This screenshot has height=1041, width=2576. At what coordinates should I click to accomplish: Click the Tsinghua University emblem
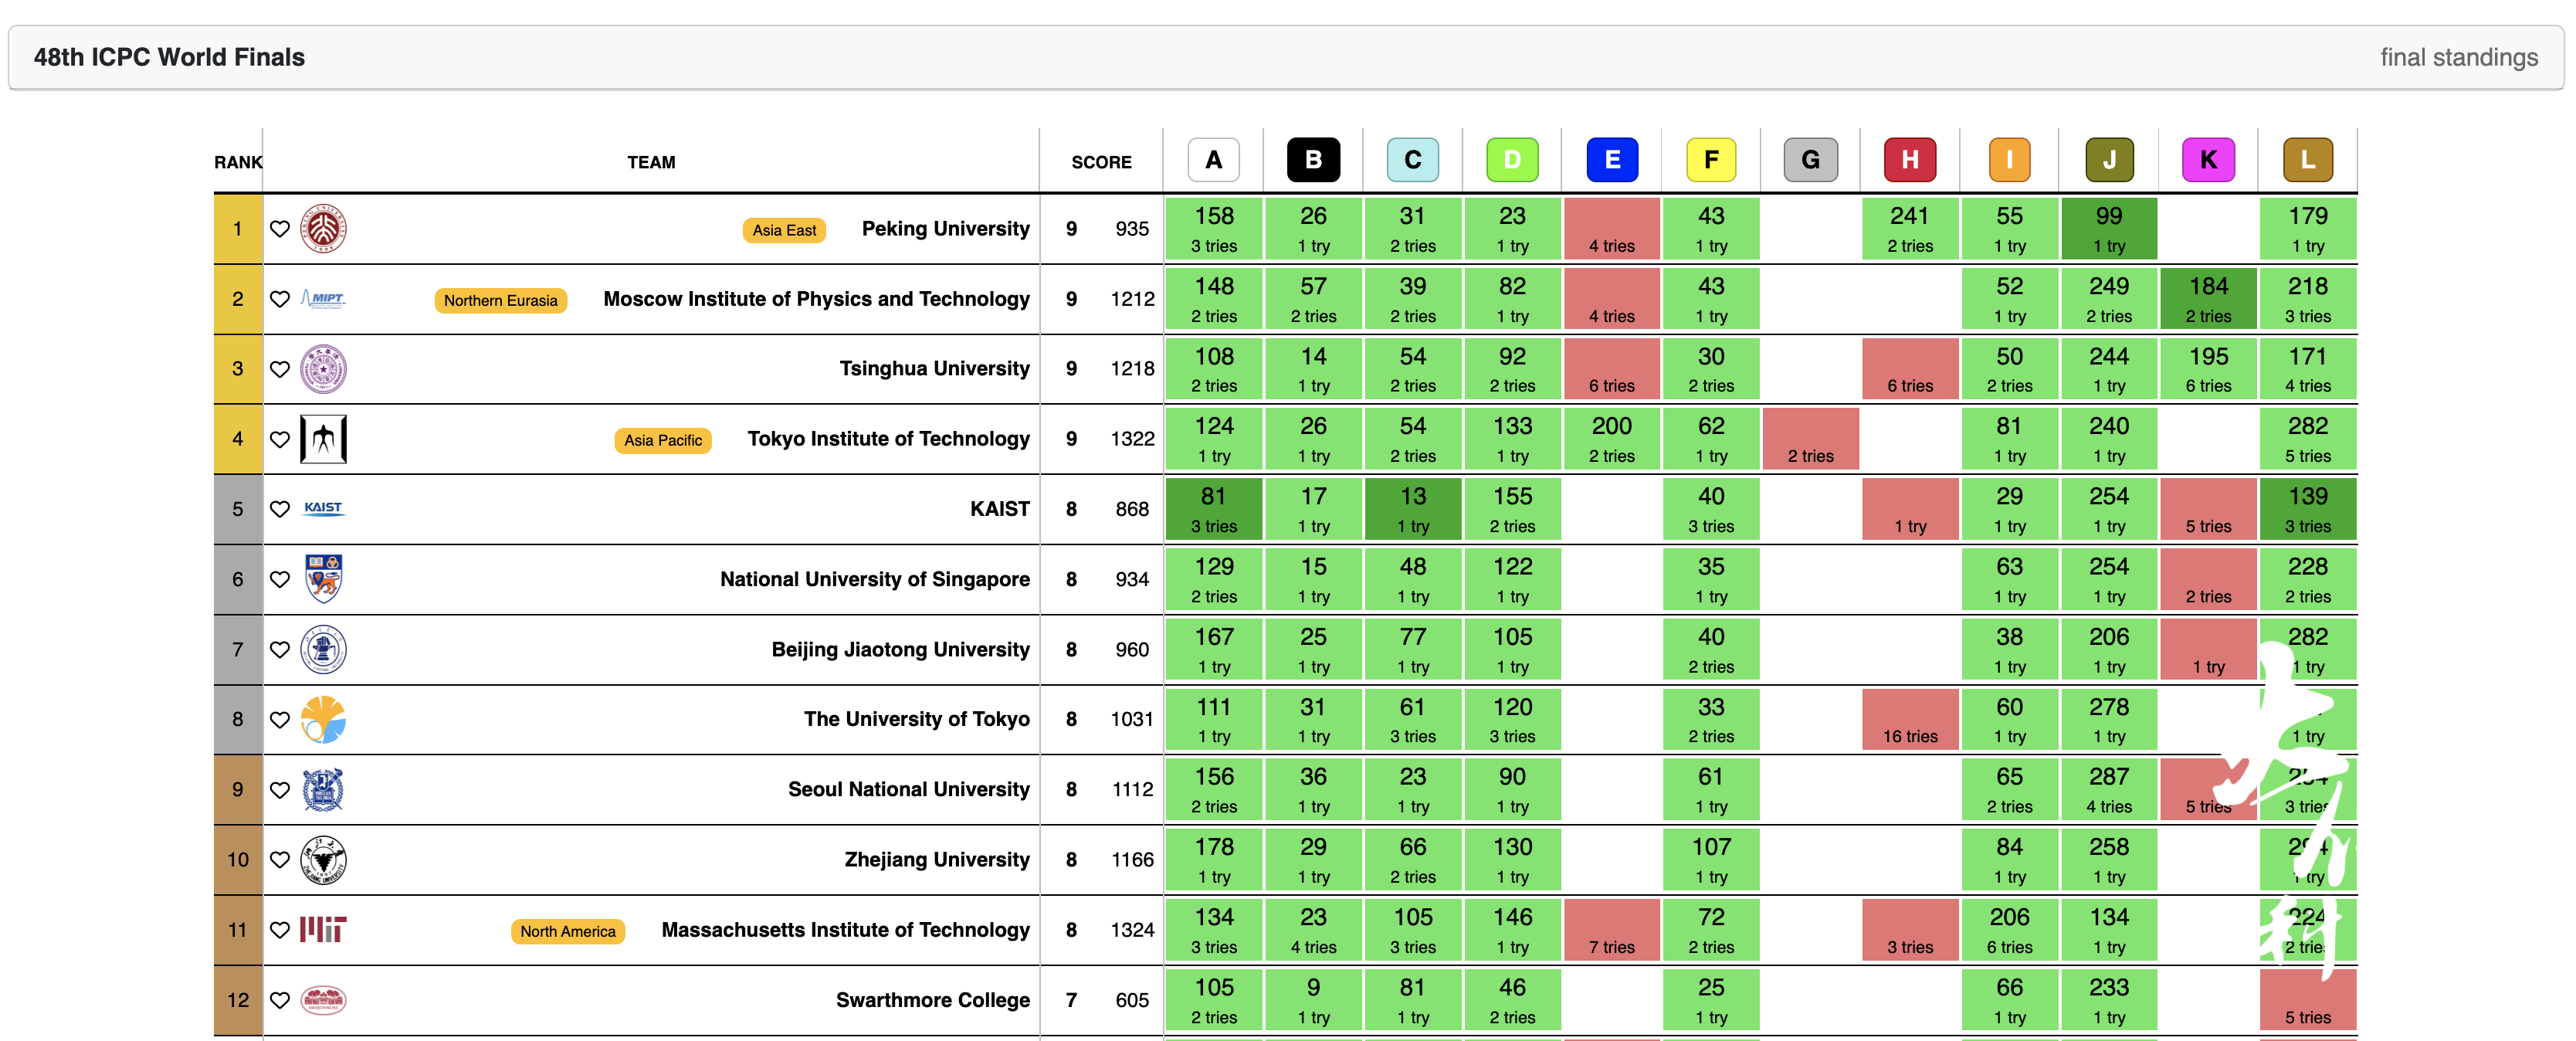click(x=323, y=369)
